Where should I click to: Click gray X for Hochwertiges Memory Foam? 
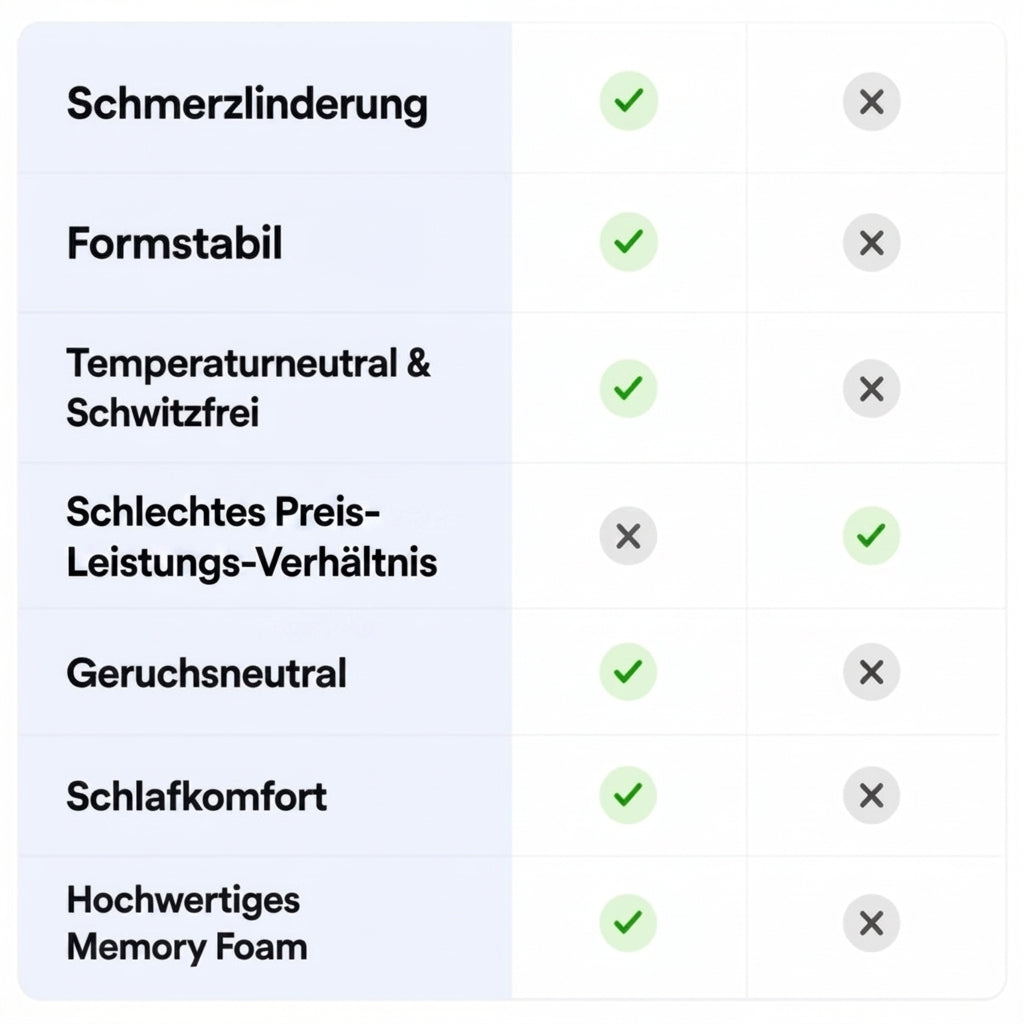point(871,923)
